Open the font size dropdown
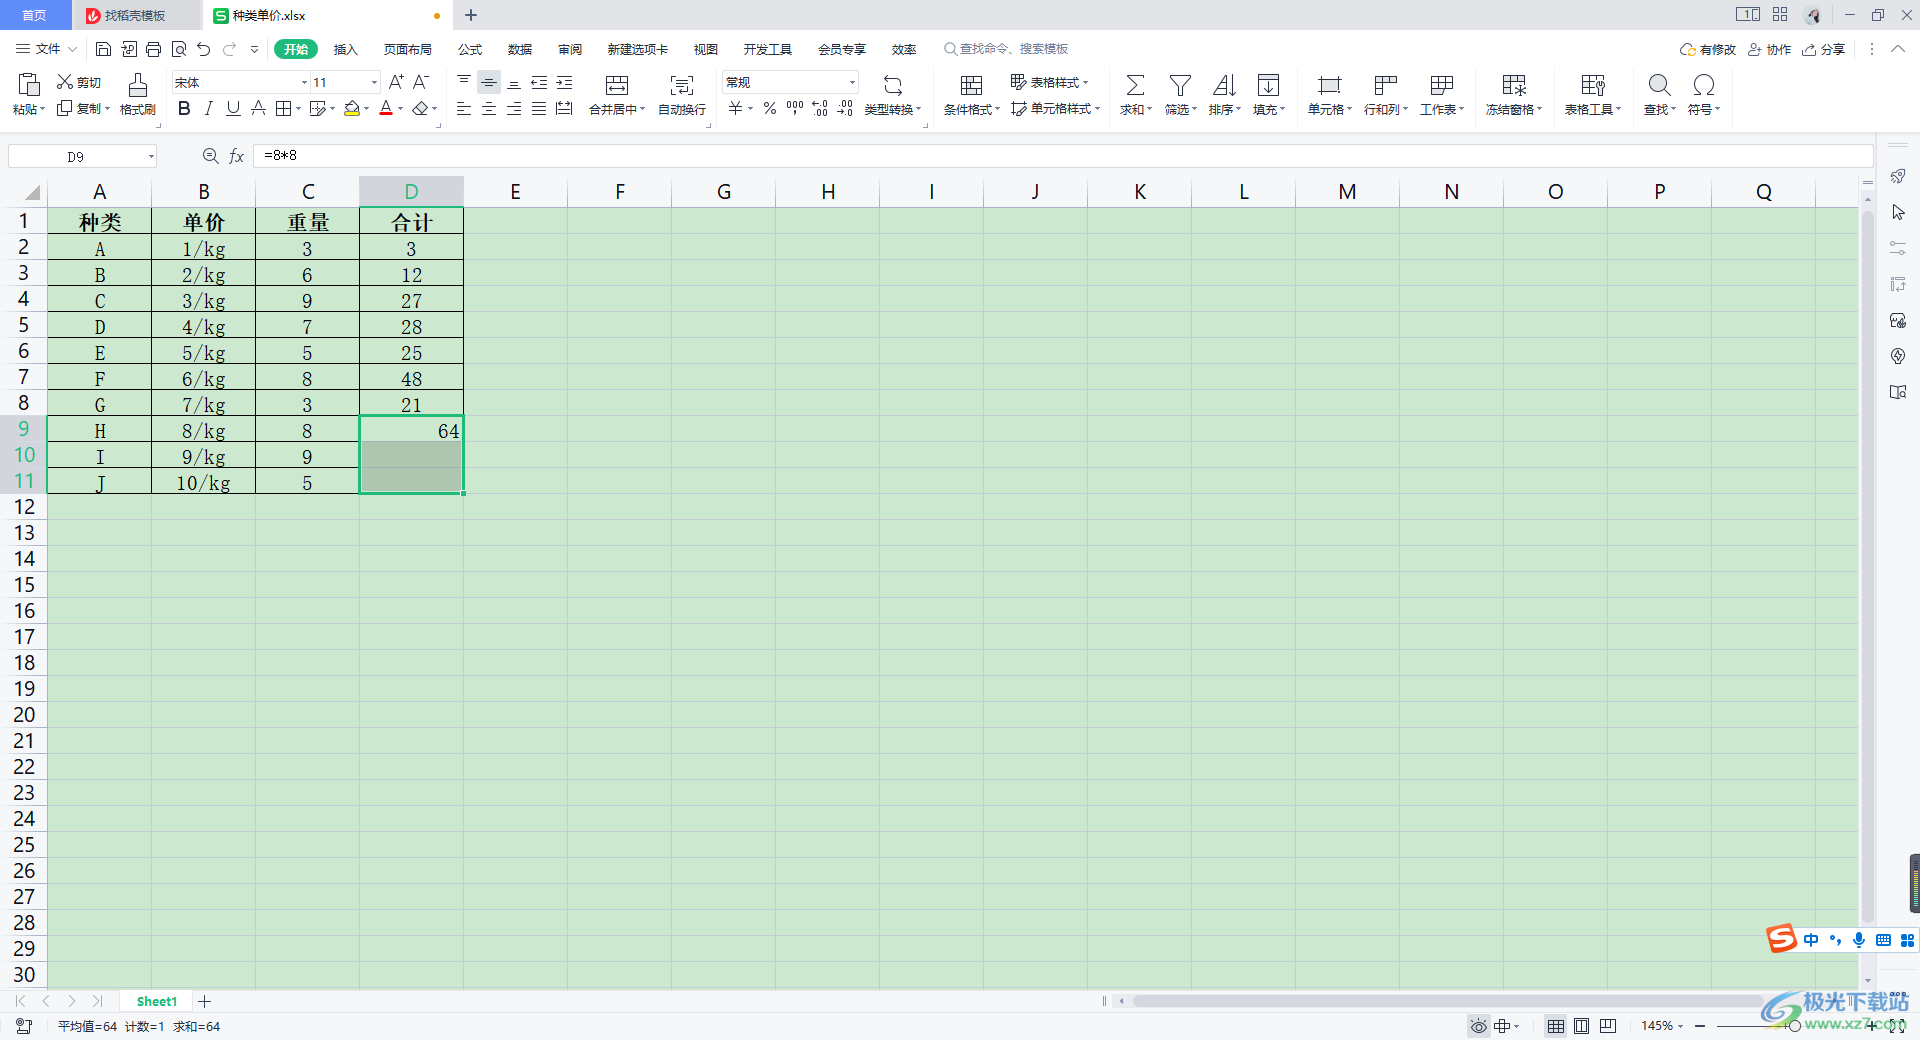The height and width of the screenshot is (1040, 1920). [x=374, y=82]
